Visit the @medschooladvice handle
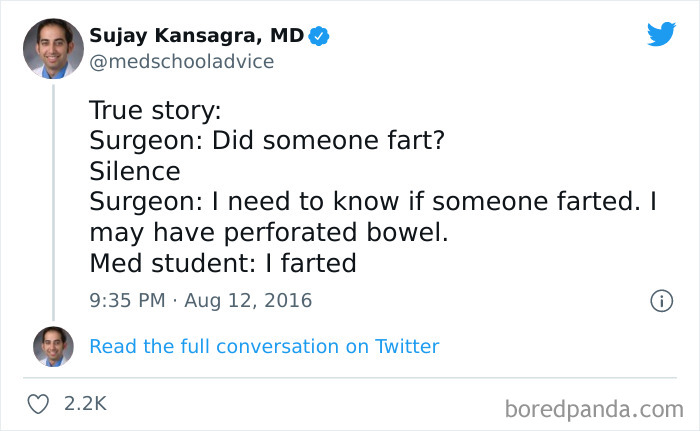This screenshot has width=700, height=431. point(181,62)
